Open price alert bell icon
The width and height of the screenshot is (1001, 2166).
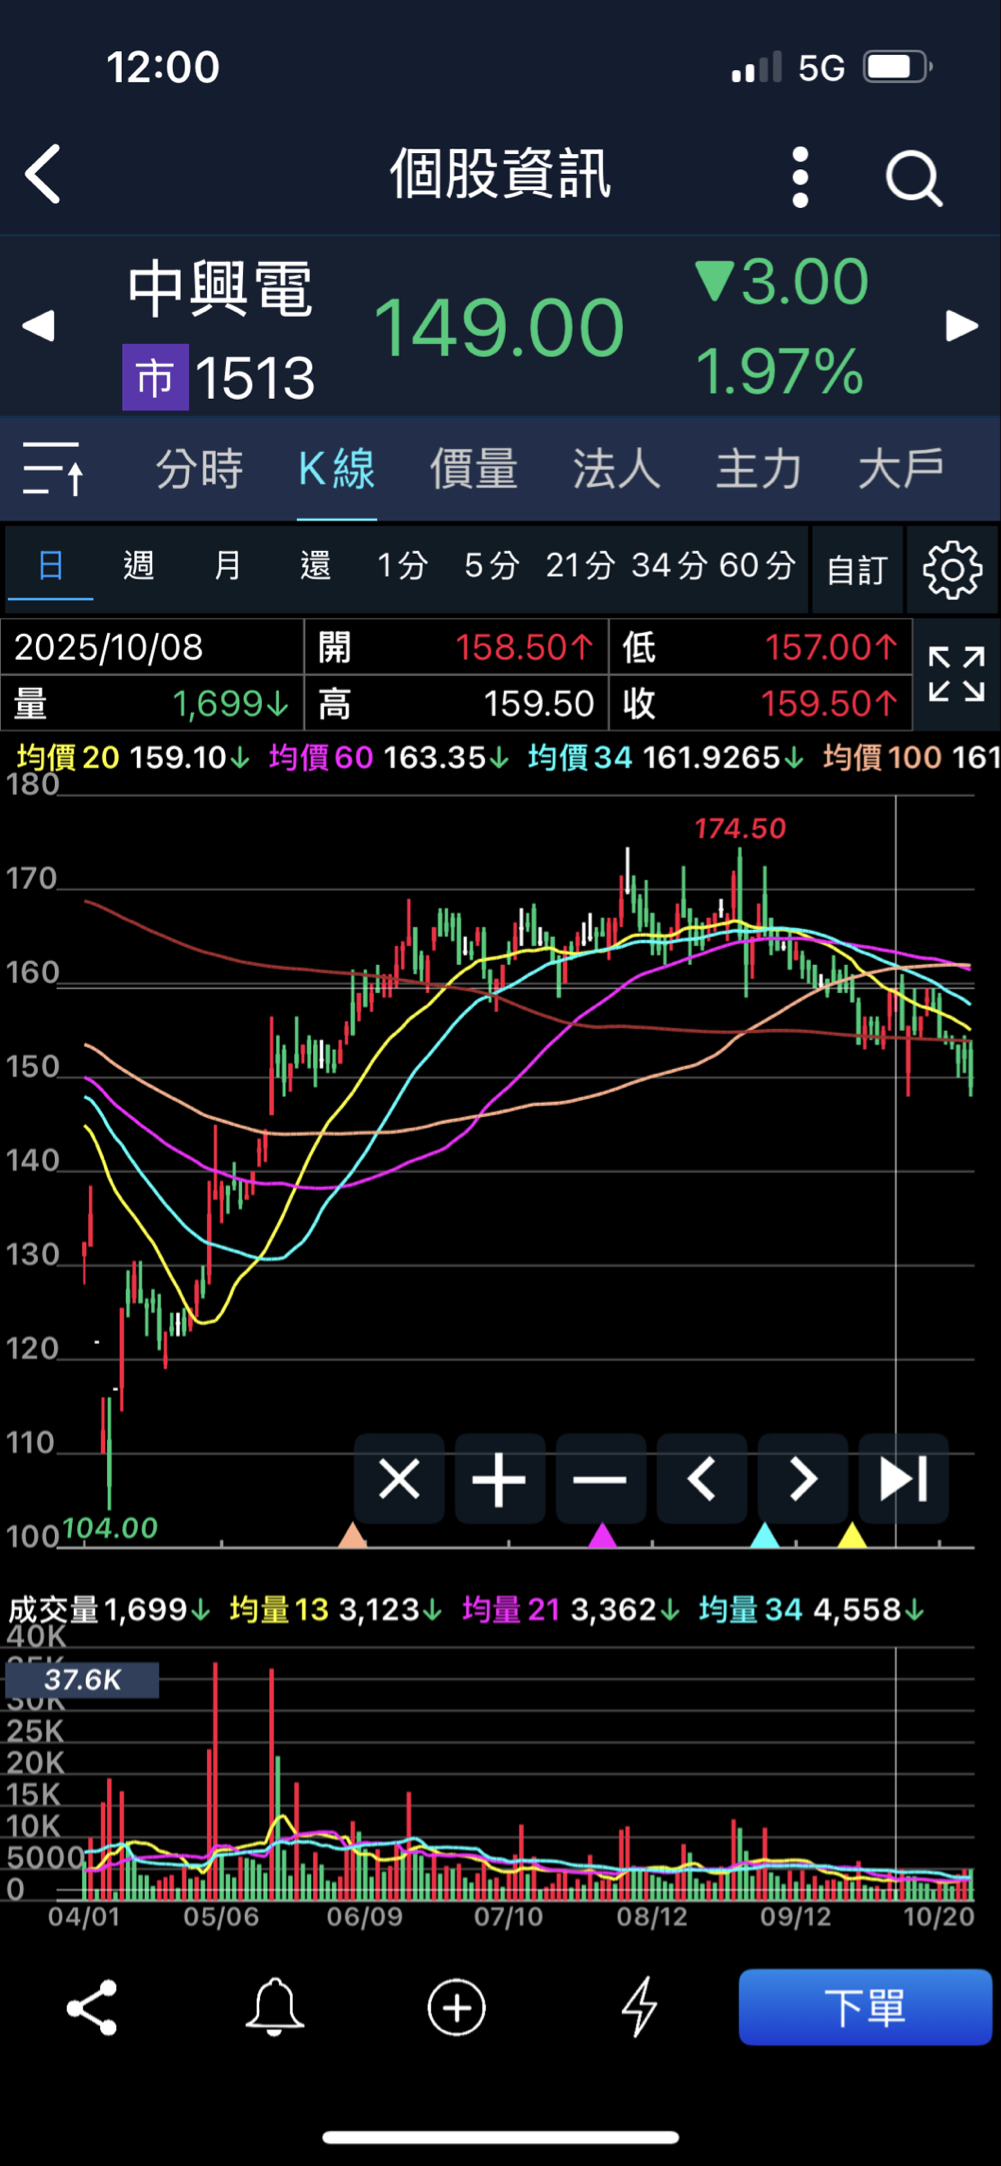(274, 2007)
